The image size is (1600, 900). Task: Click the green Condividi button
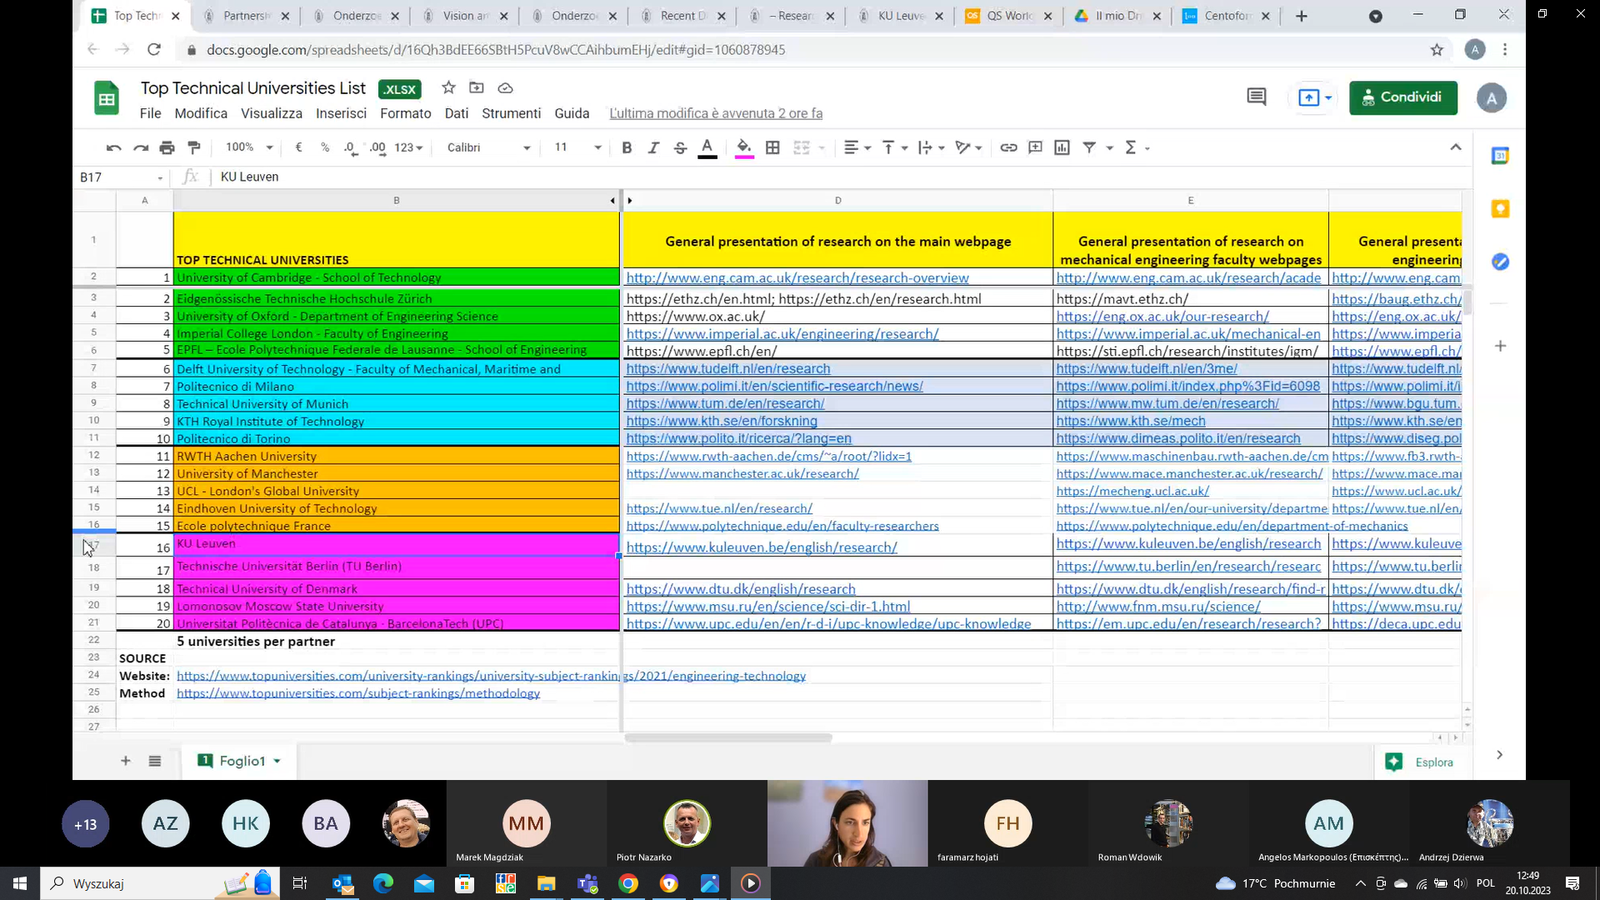pyautogui.click(x=1402, y=97)
